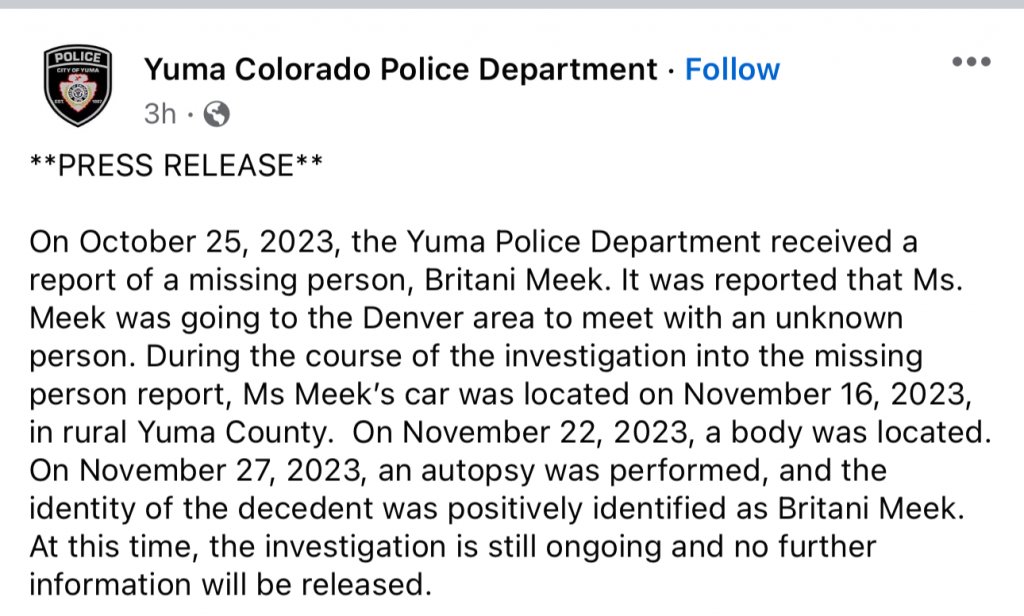Click the final line information will be released
1024x616 pixels.
click(x=231, y=585)
